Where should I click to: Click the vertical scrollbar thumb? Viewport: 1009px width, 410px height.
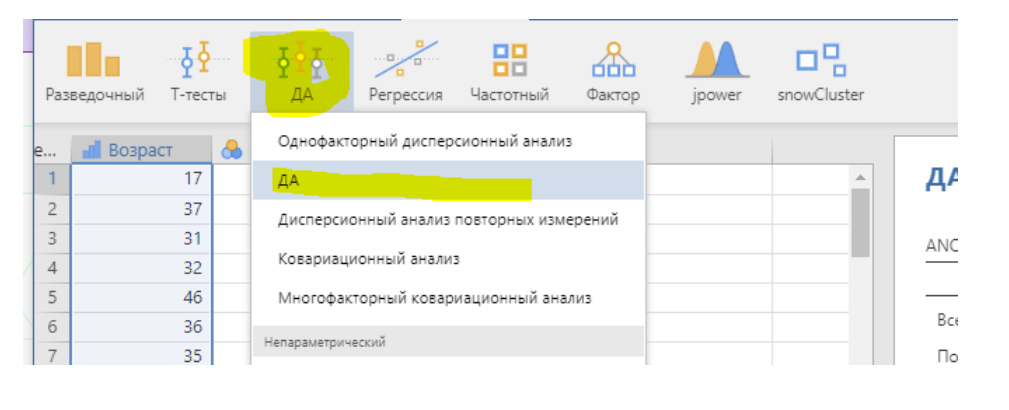click(x=860, y=223)
